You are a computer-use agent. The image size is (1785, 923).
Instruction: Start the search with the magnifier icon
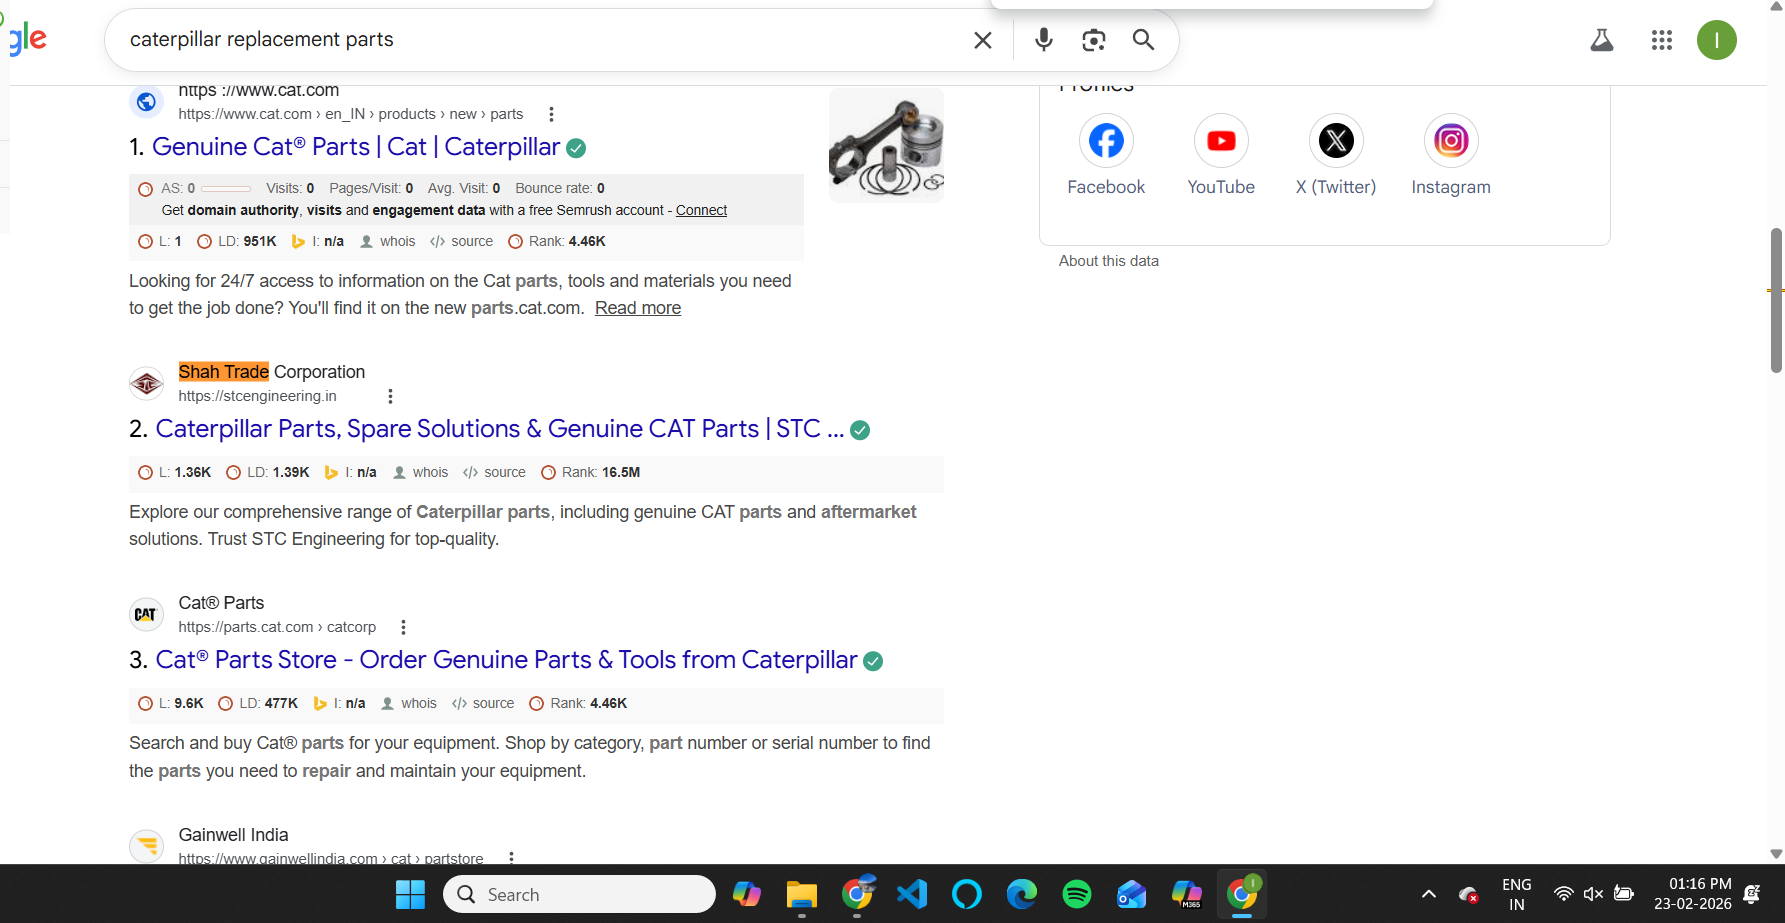pos(1143,40)
